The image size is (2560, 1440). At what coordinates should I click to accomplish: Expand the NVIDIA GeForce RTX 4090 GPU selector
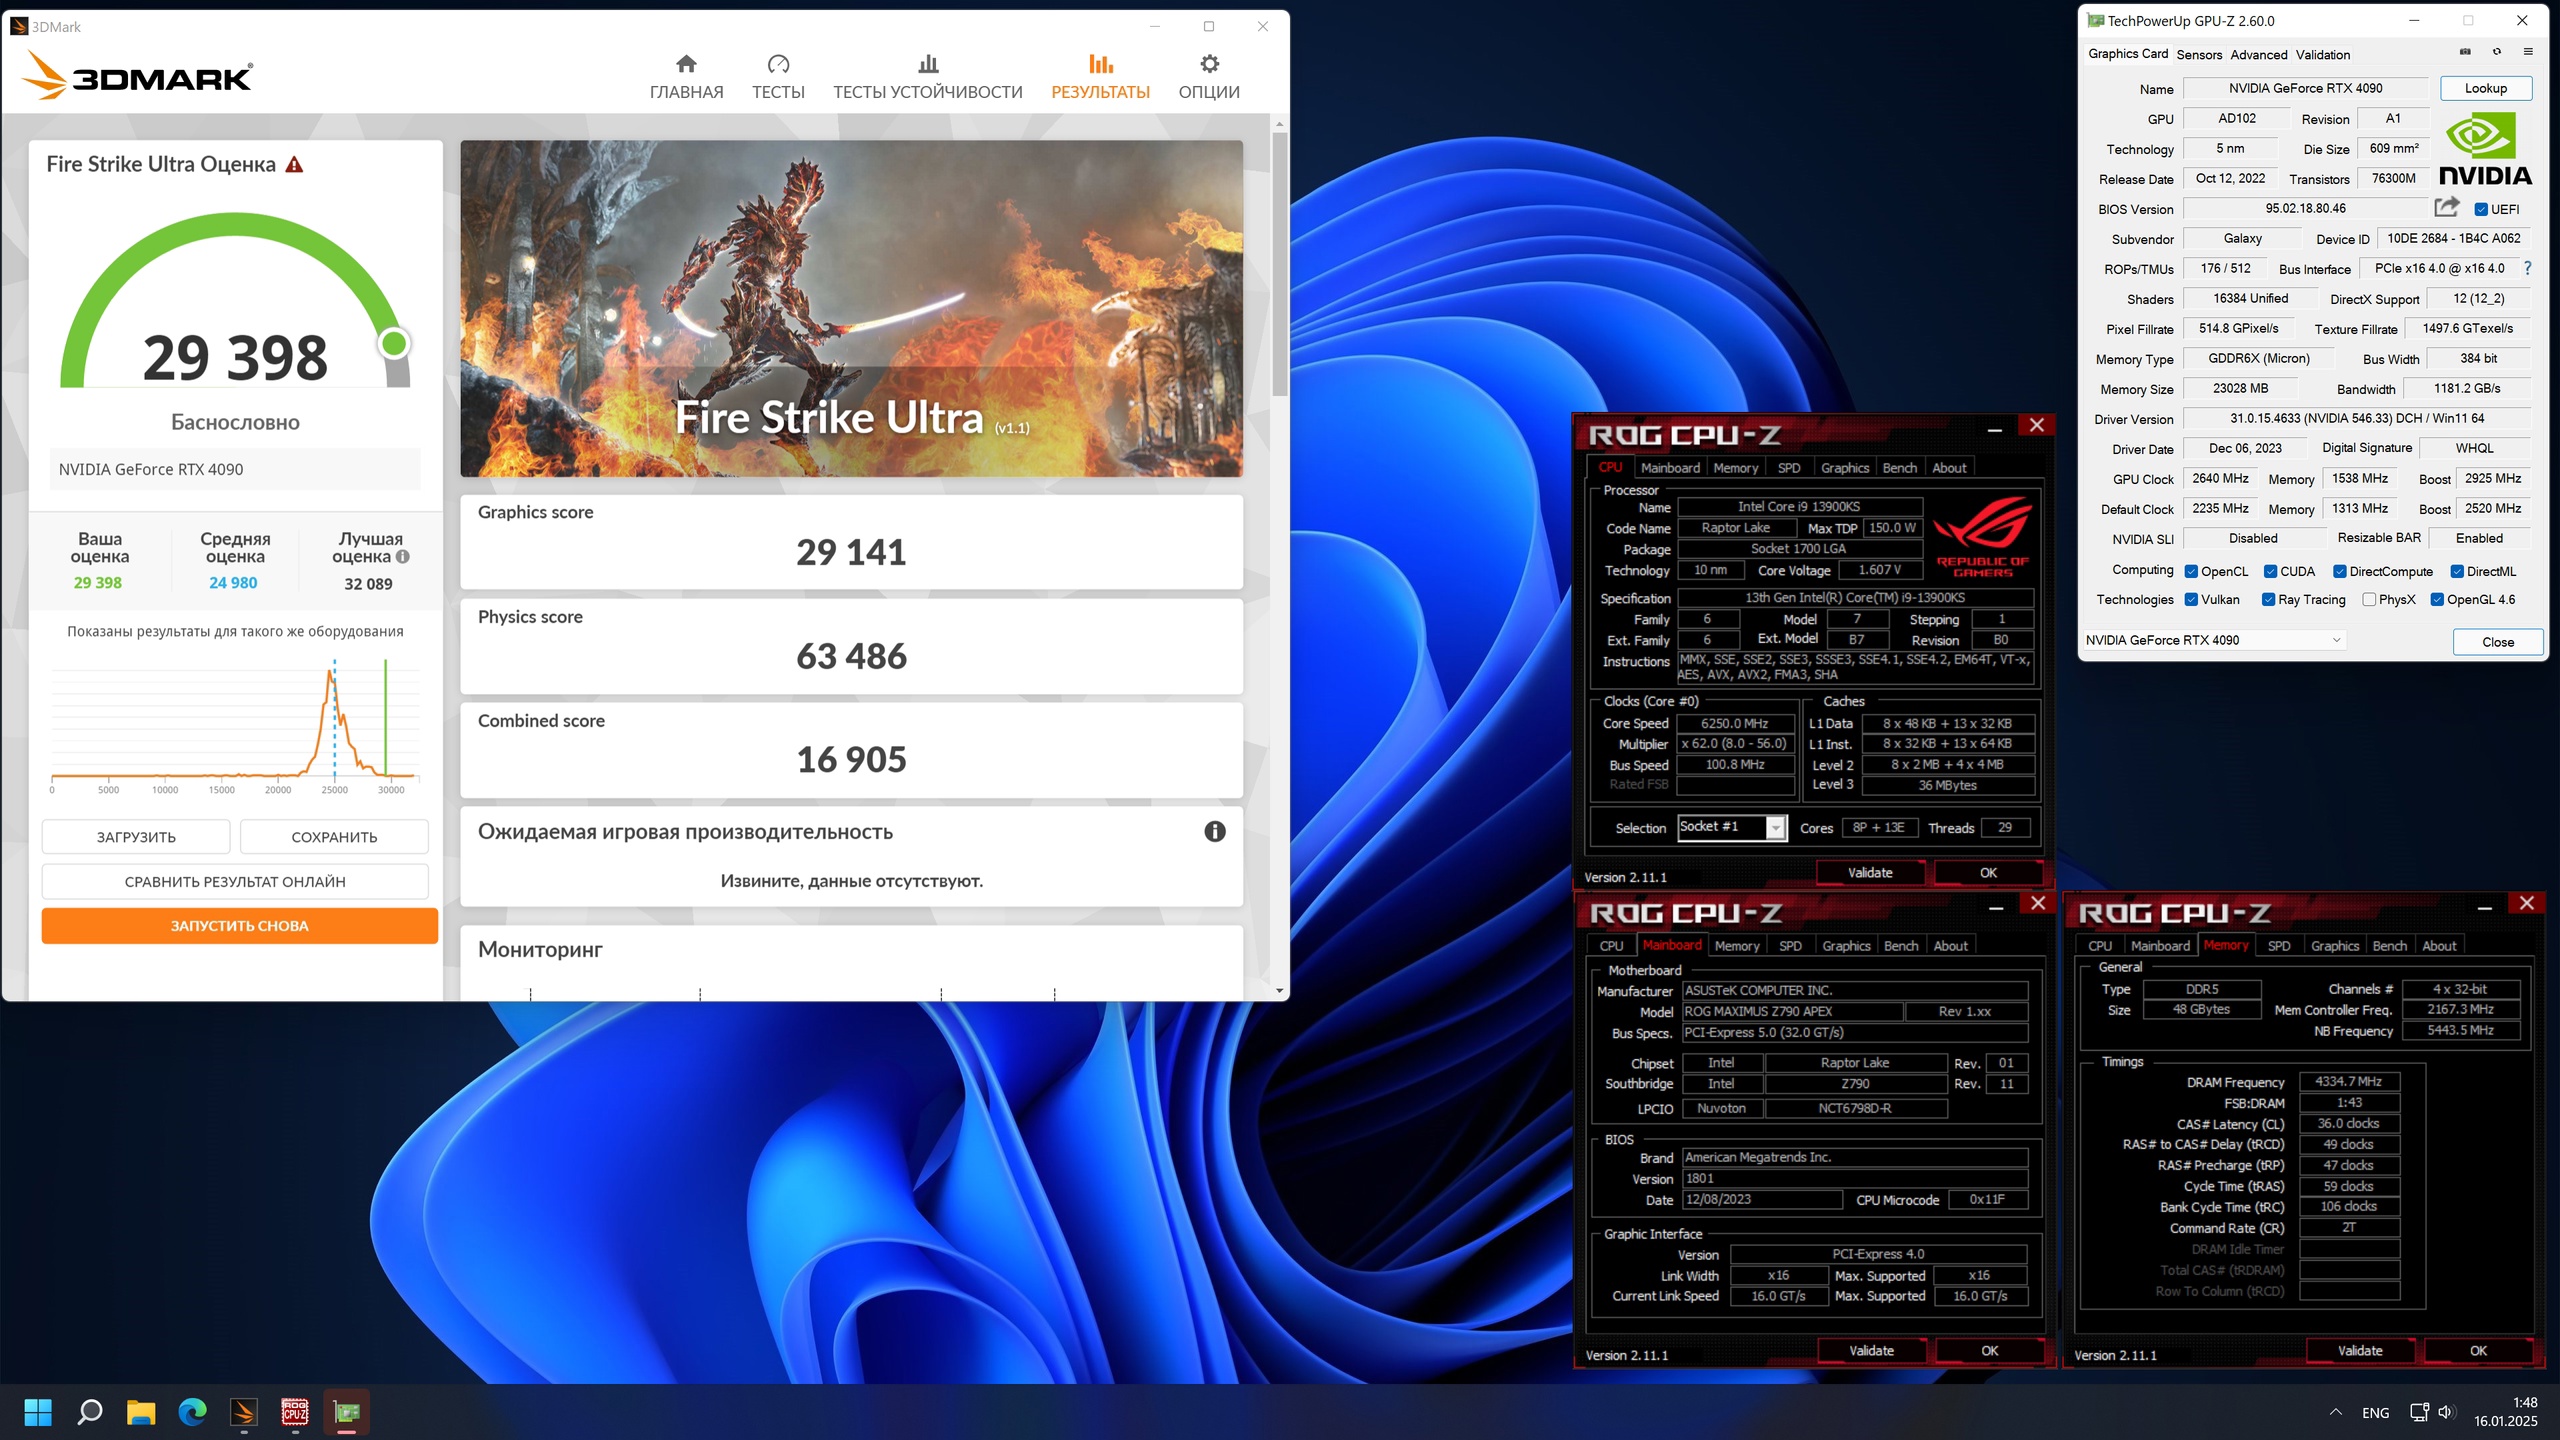coord(2214,640)
